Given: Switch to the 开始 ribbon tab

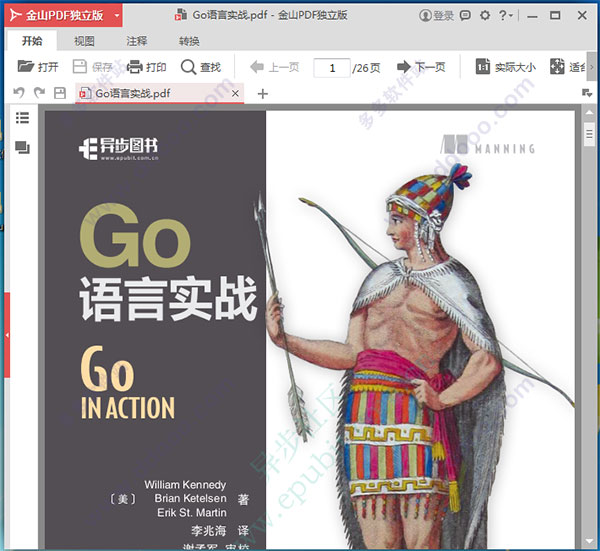Looking at the screenshot, I should tap(32, 41).
